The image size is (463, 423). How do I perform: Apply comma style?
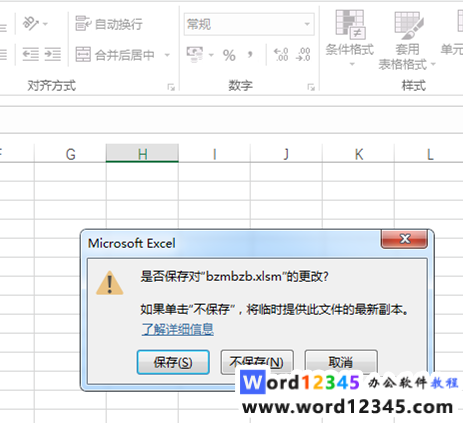(250, 55)
